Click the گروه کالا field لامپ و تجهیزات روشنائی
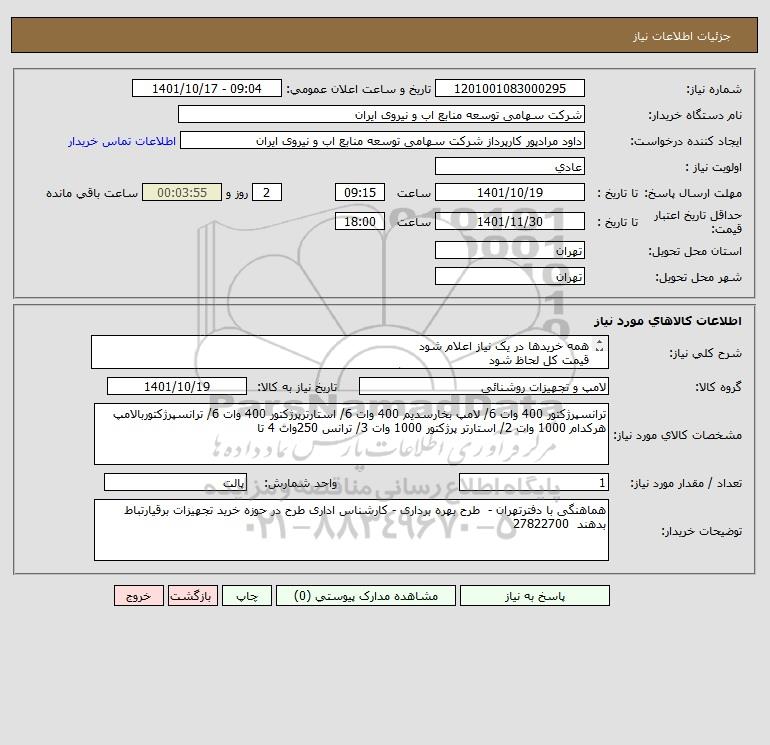The image size is (770, 745). pos(484,386)
